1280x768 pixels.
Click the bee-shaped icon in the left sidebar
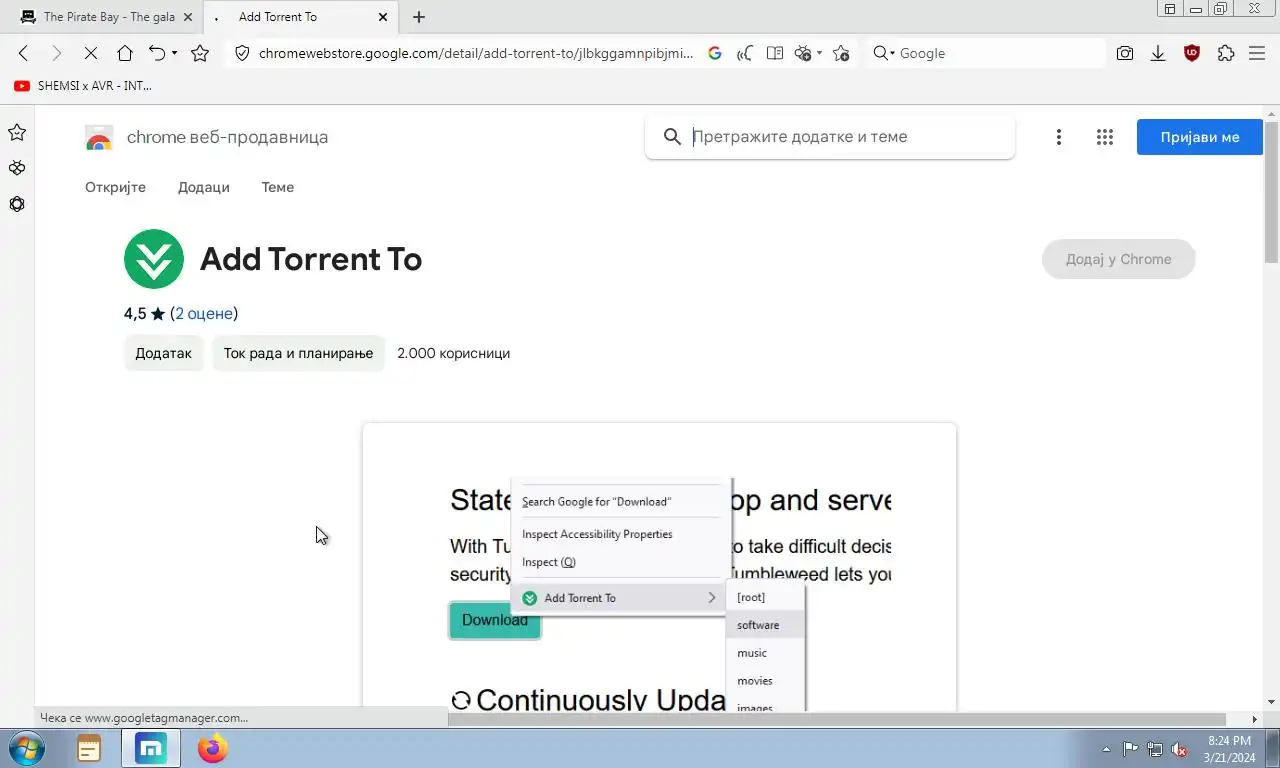coord(17,168)
